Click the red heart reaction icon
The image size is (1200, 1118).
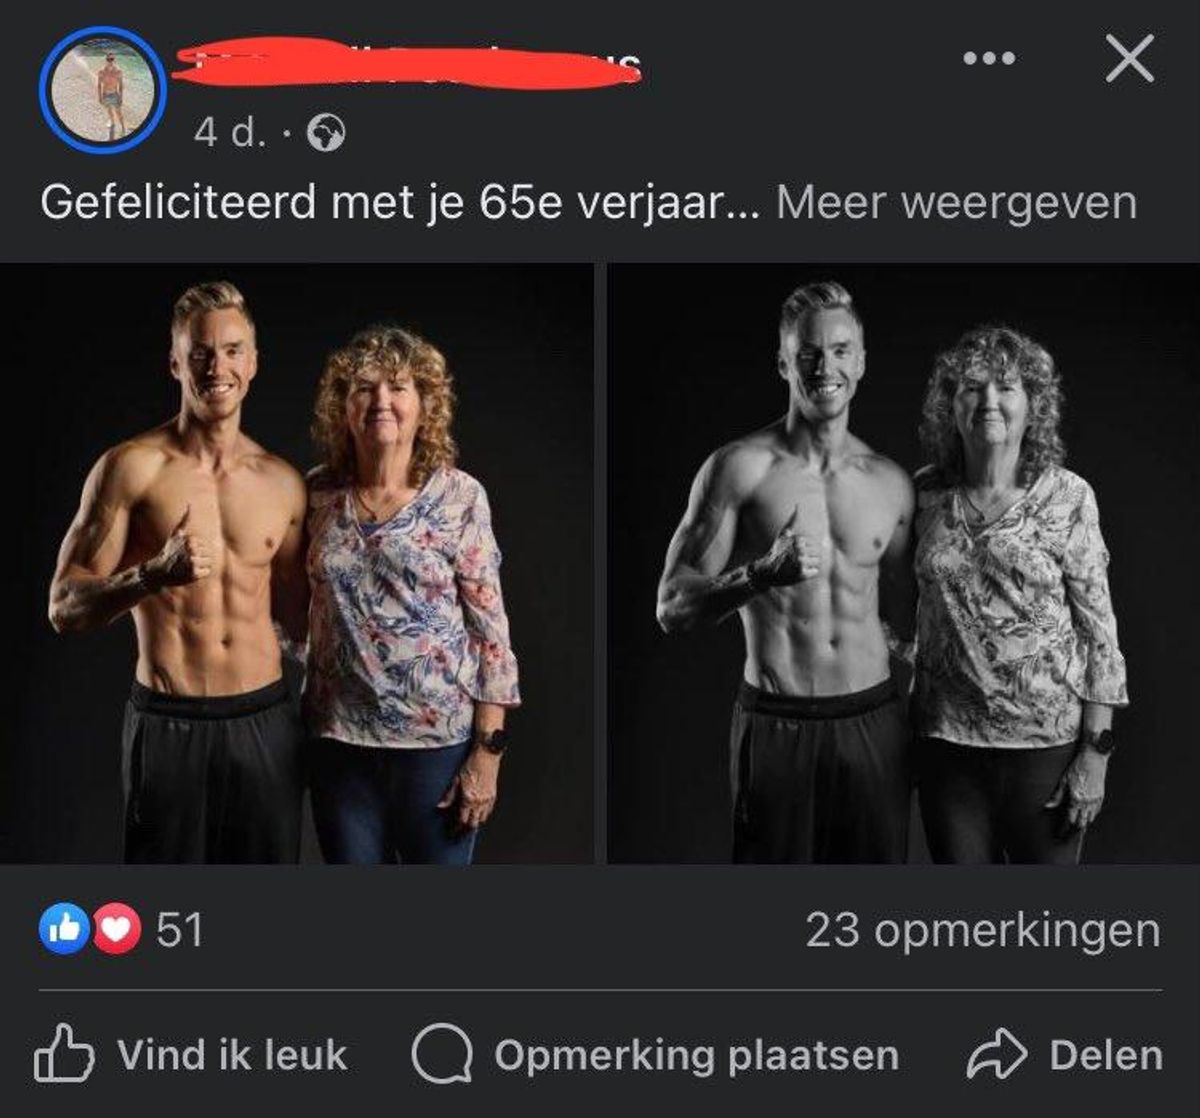(x=116, y=930)
